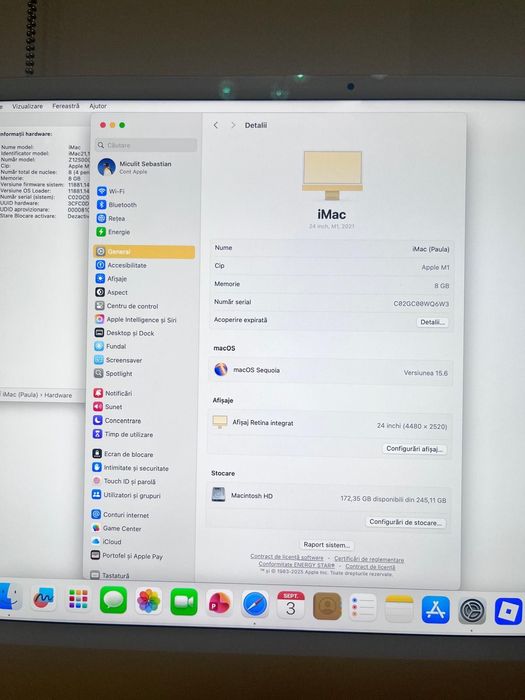This screenshot has height=700, width=525.
Task: Open iCloud settings in sidebar
Action: pos(106,542)
